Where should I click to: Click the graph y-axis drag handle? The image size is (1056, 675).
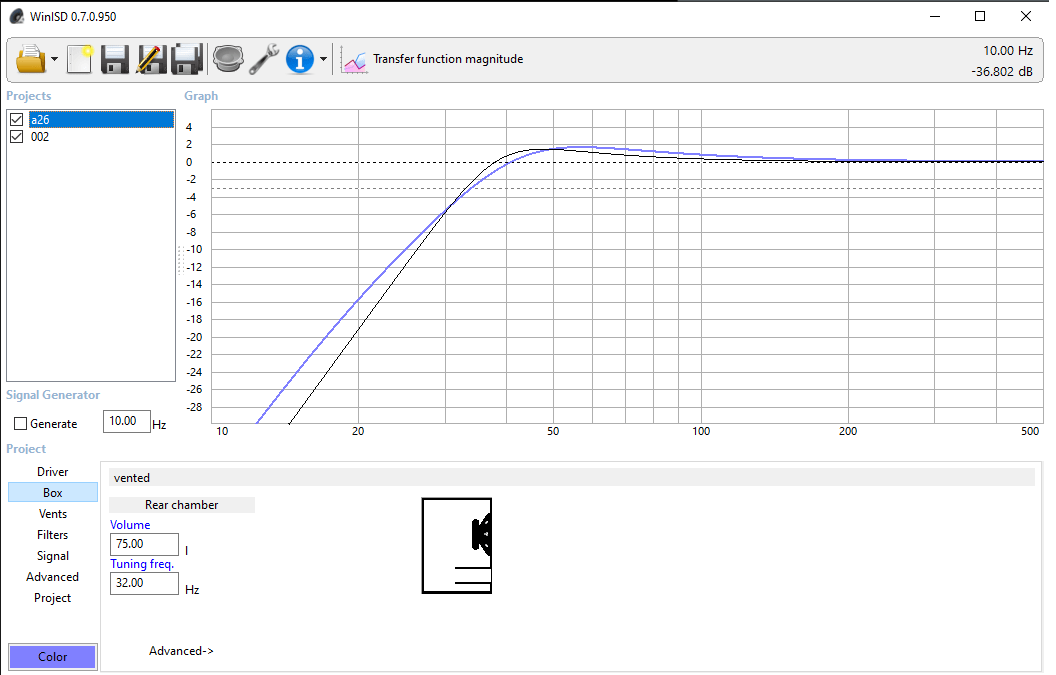pyautogui.click(x=180, y=261)
